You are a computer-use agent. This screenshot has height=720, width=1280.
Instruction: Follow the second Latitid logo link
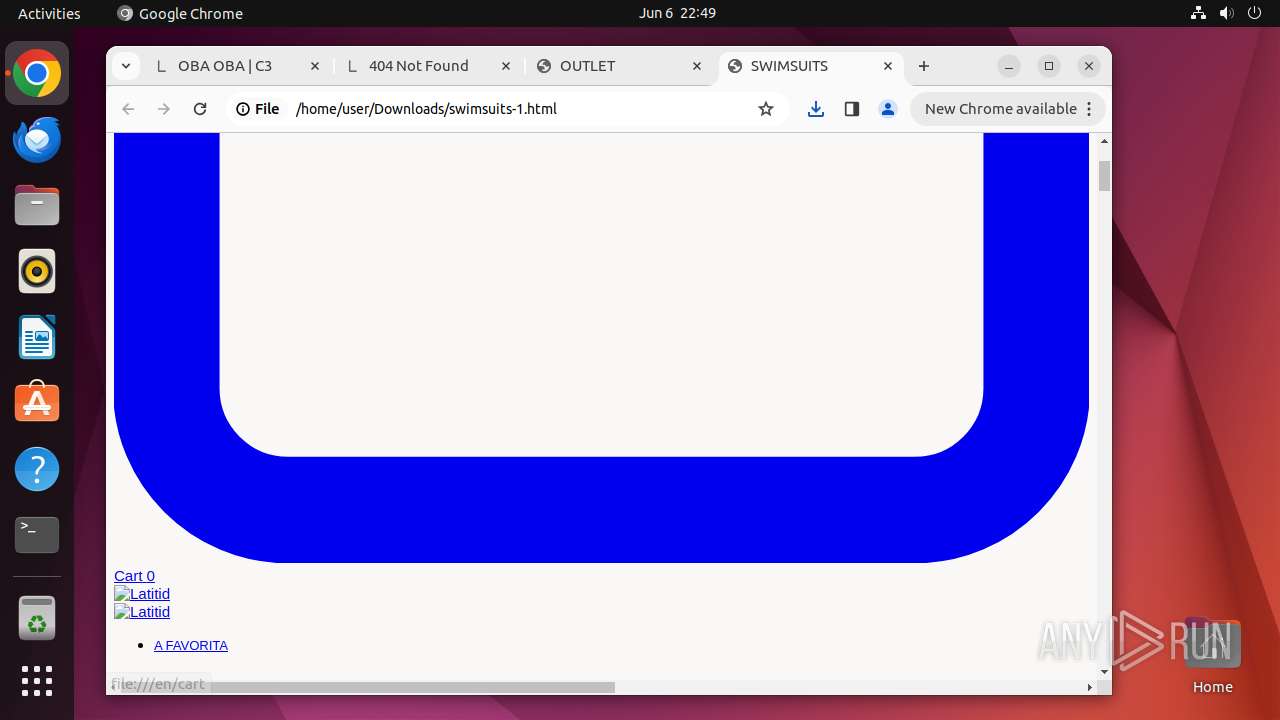[x=142, y=612]
